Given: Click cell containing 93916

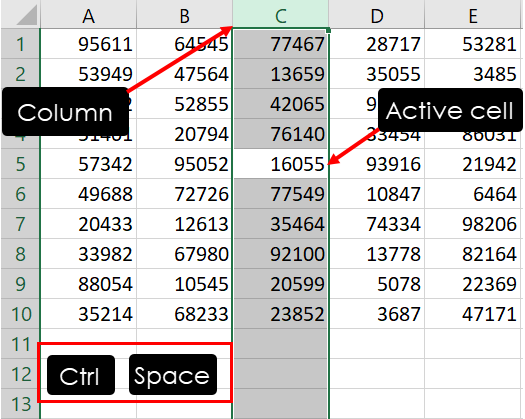Looking at the screenshot, I should (377, 164).
